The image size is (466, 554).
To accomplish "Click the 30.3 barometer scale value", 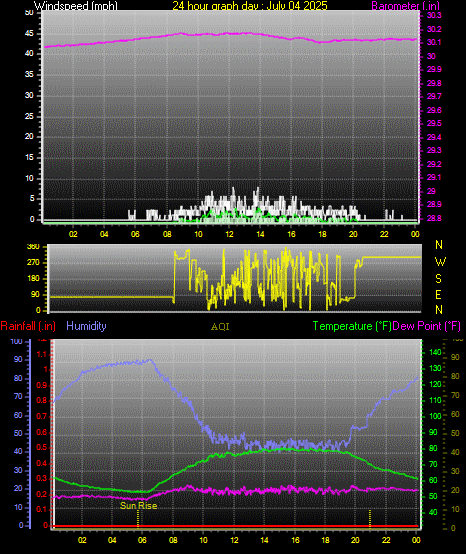I will coord(434,15).
